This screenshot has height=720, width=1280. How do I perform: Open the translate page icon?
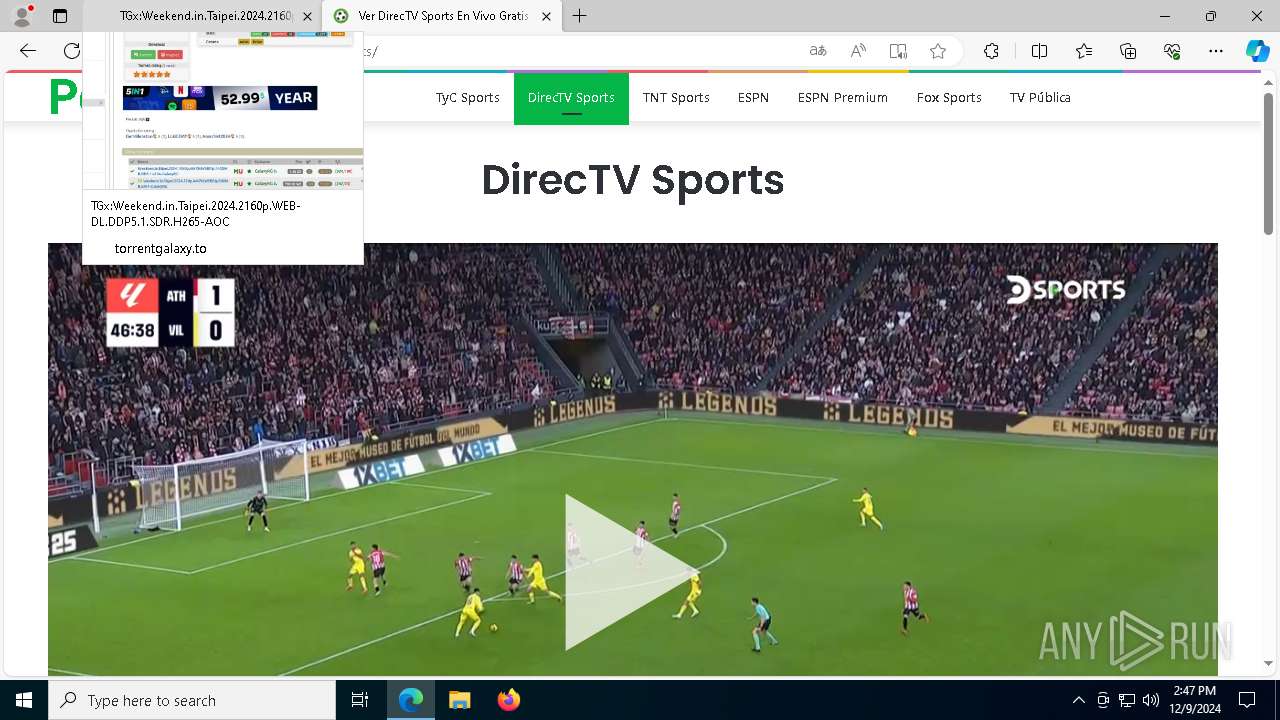pyautogui.click(x=818, y=51)
